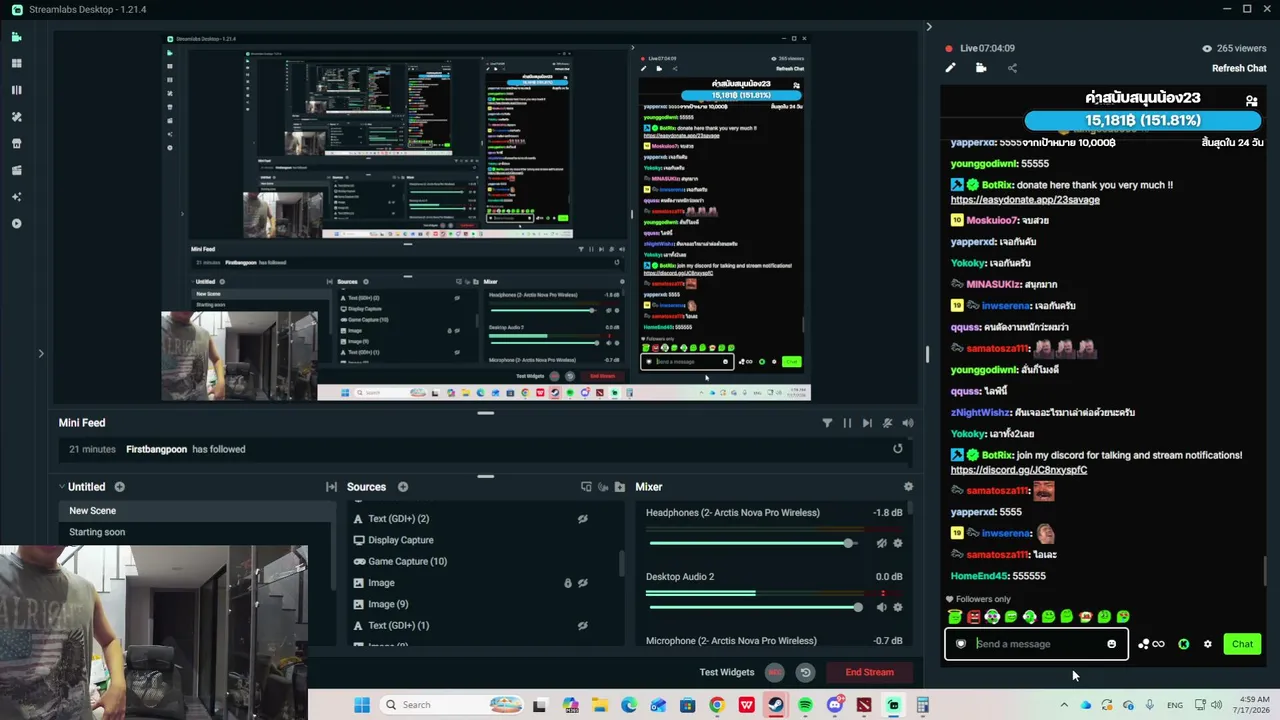Open chat settings gear icon

pyautogui.click(x=1207, y=644)
